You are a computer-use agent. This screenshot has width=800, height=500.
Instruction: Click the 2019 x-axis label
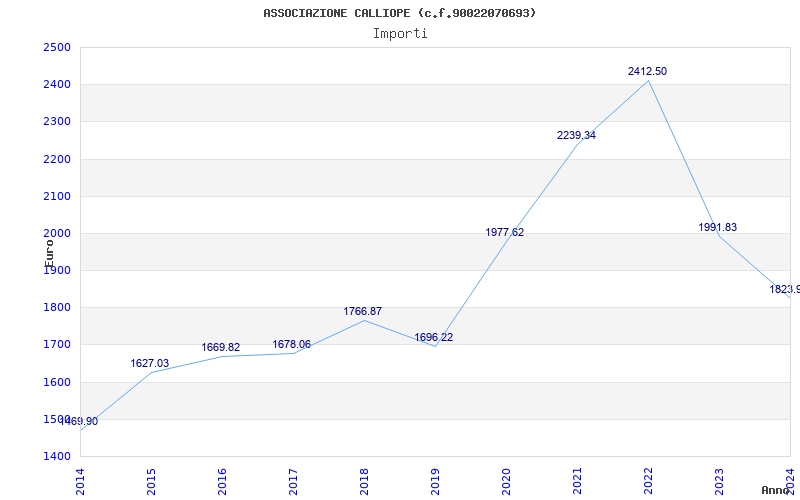(x=435, y=482)
